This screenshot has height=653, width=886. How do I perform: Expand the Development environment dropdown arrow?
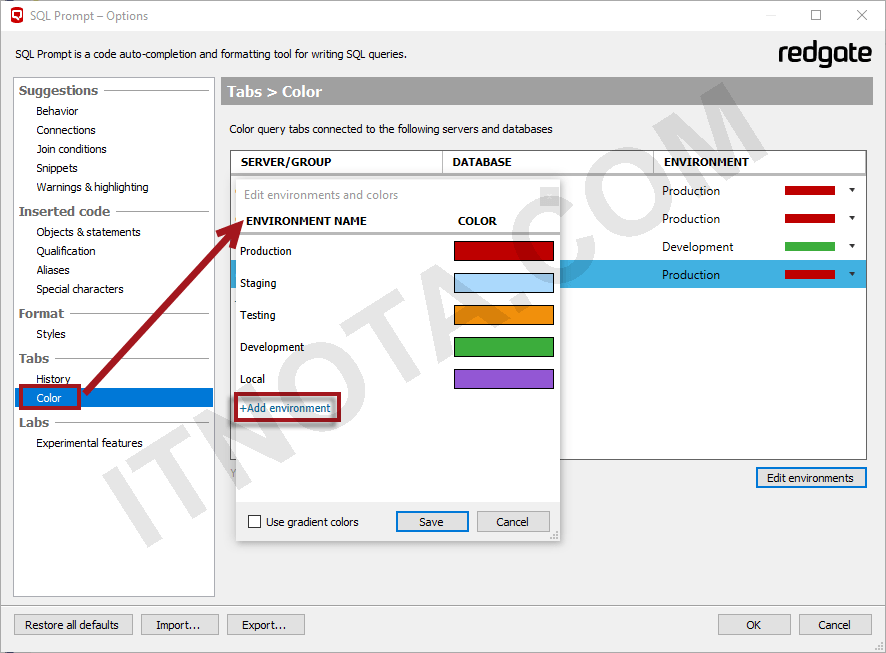click(x=852, y=247)
